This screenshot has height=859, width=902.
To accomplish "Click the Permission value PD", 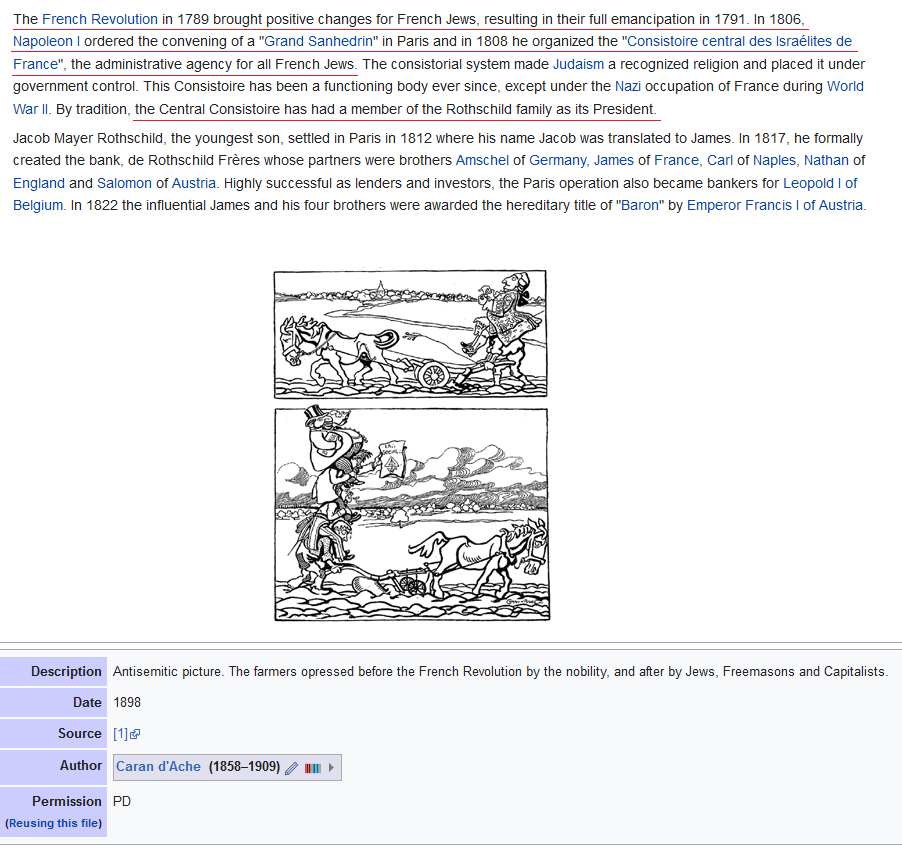I will pos(122,801).
